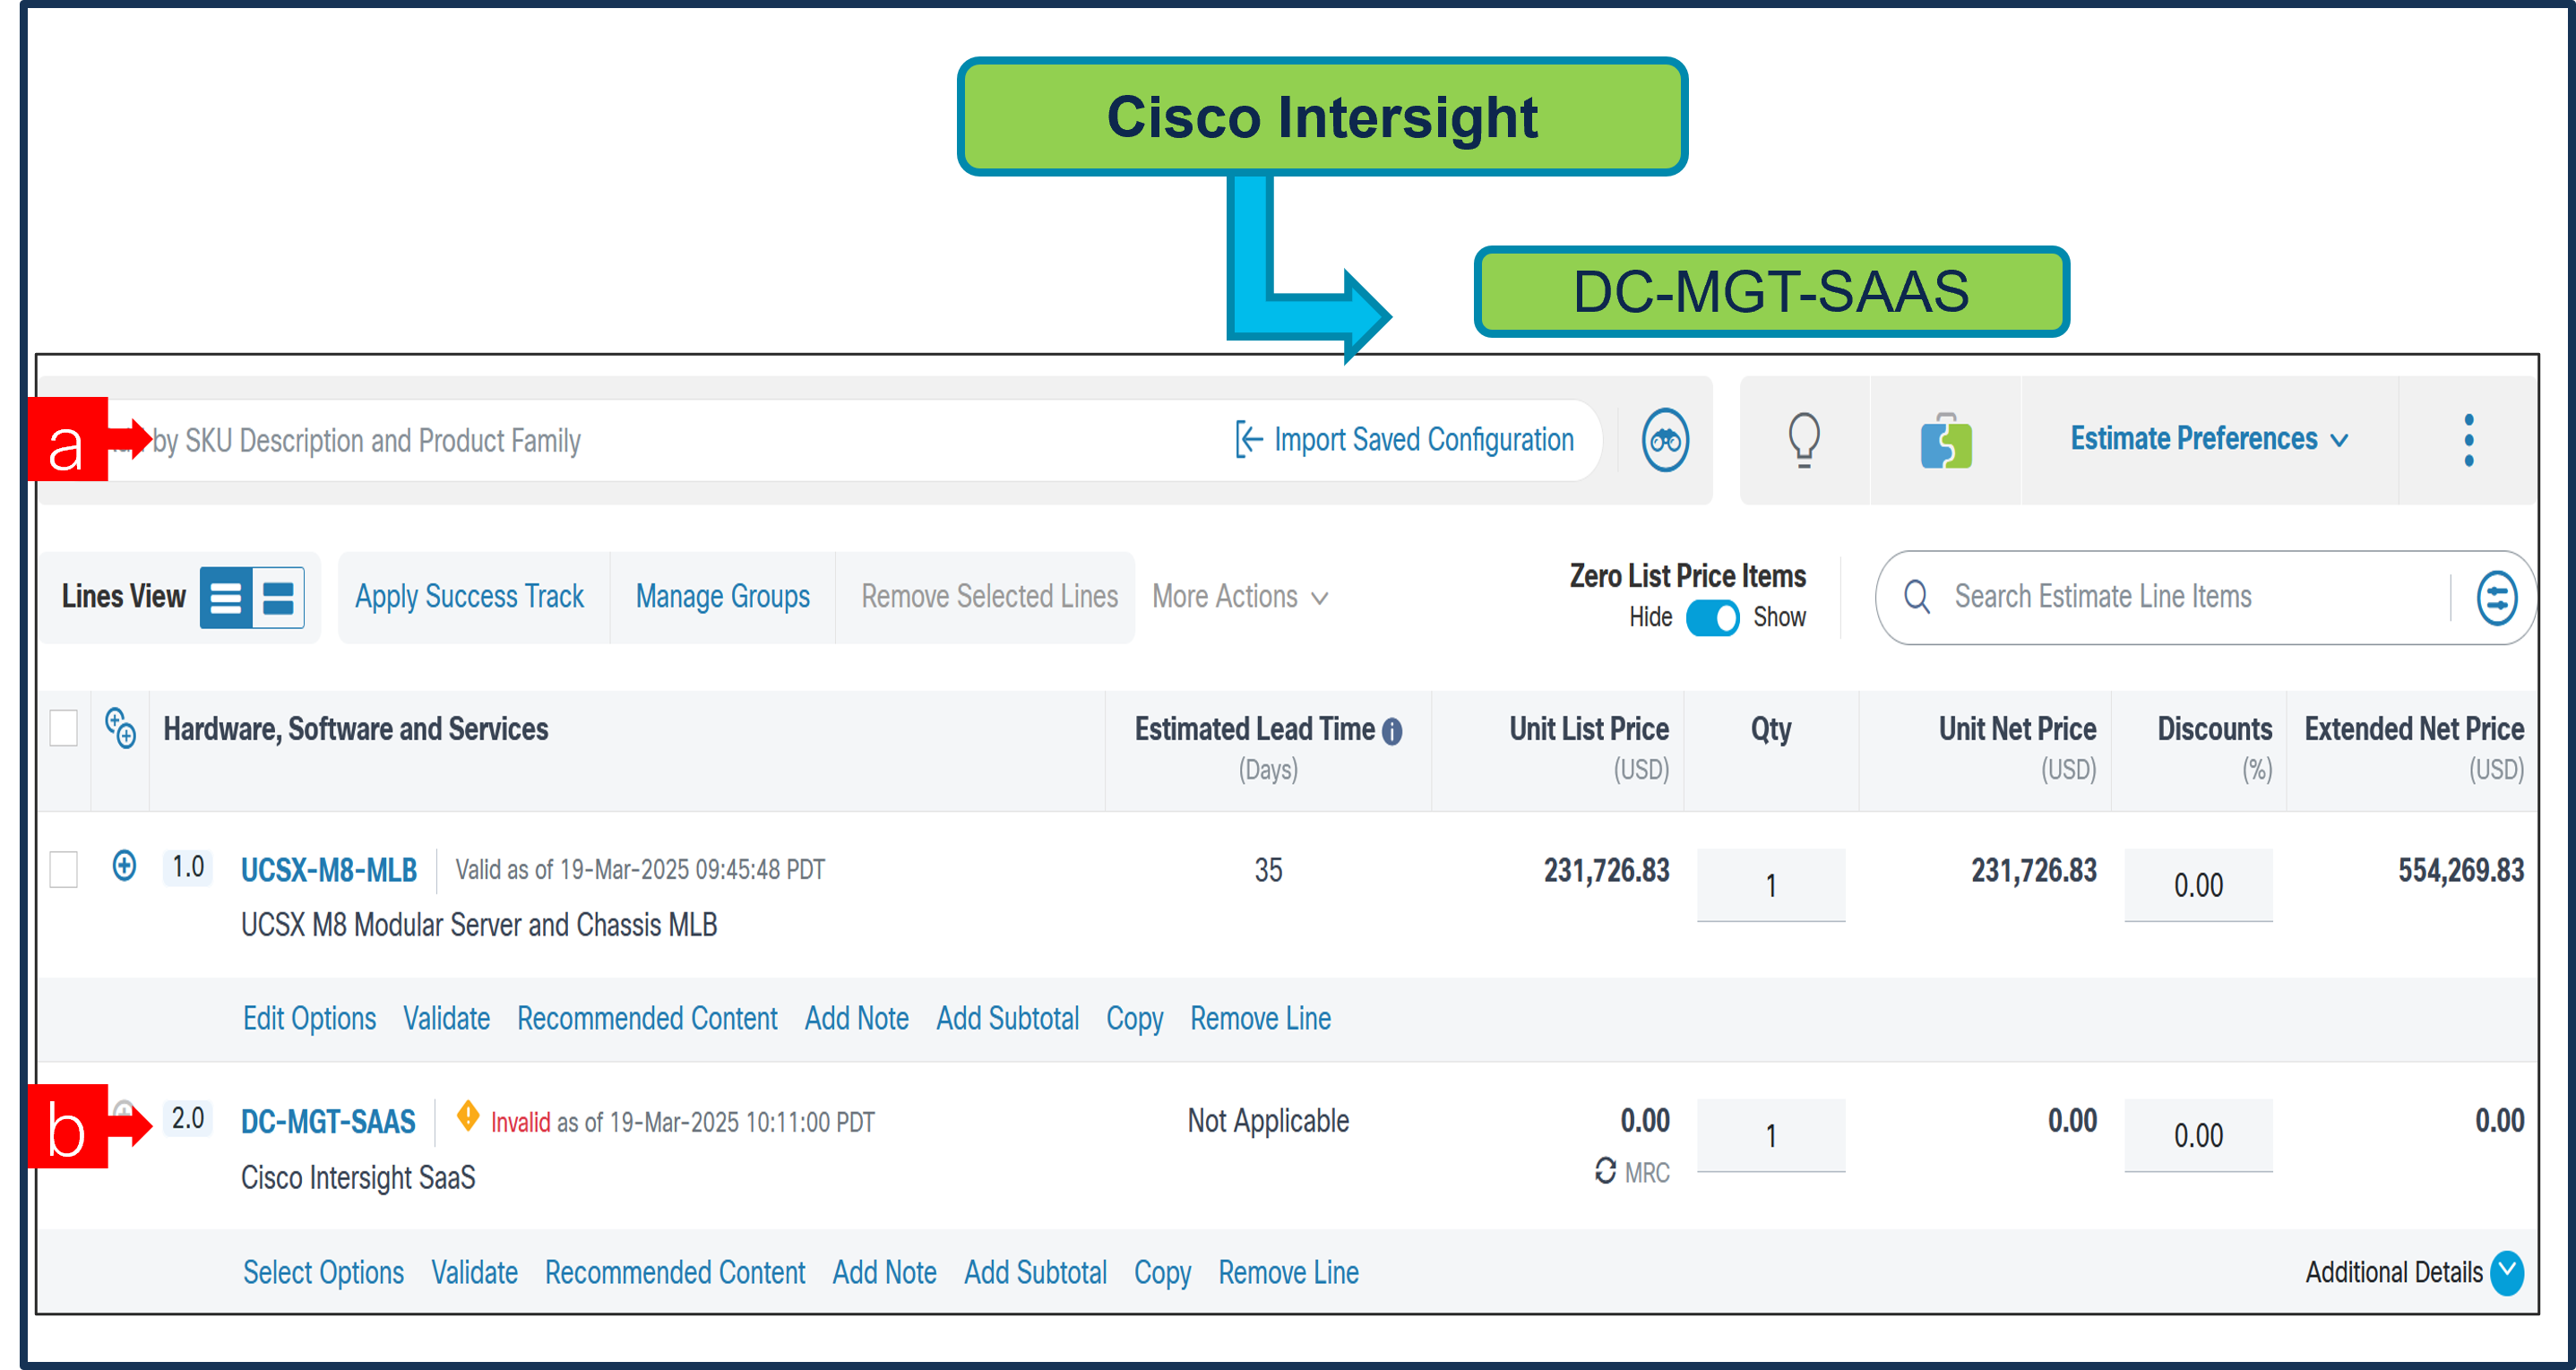Click Import Saved Configuration
2576x1370 pixels.
pos(1406,440)
